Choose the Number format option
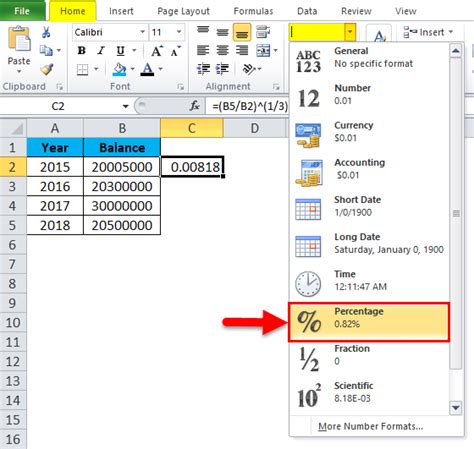Screen dimensions: 474x449 [369, 98]
